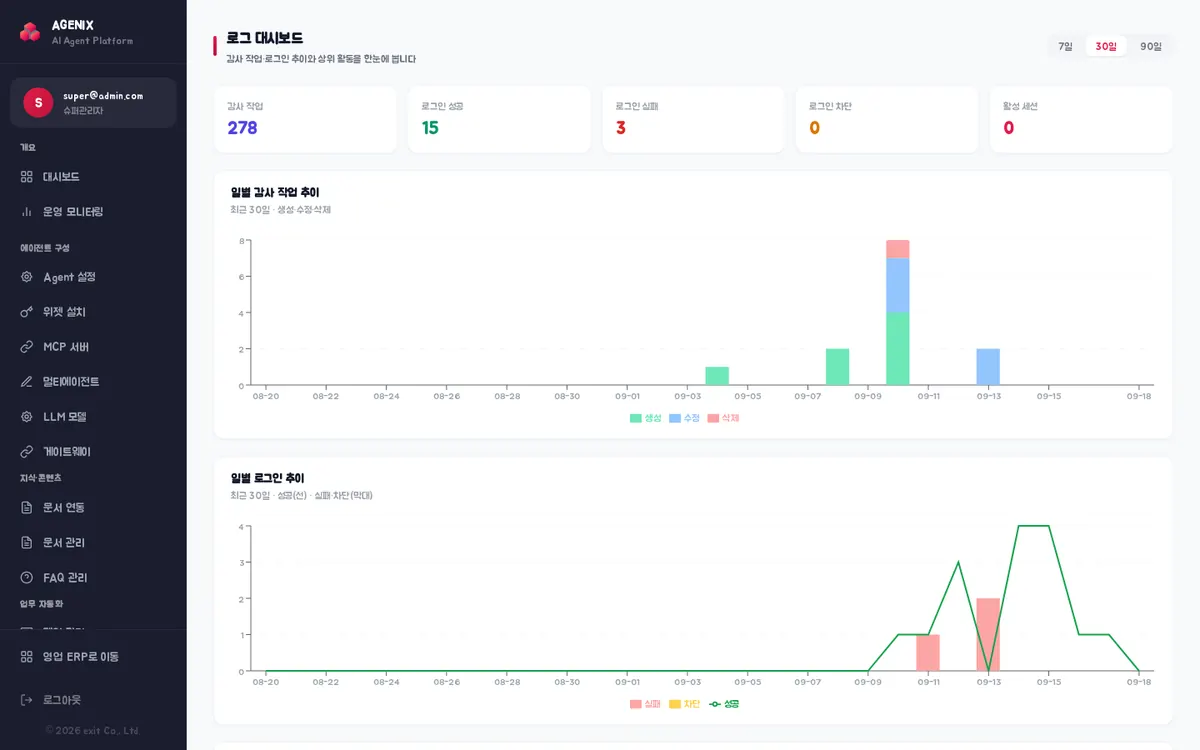Click the 09-11 failure bar in login chart

coord(928,653)
